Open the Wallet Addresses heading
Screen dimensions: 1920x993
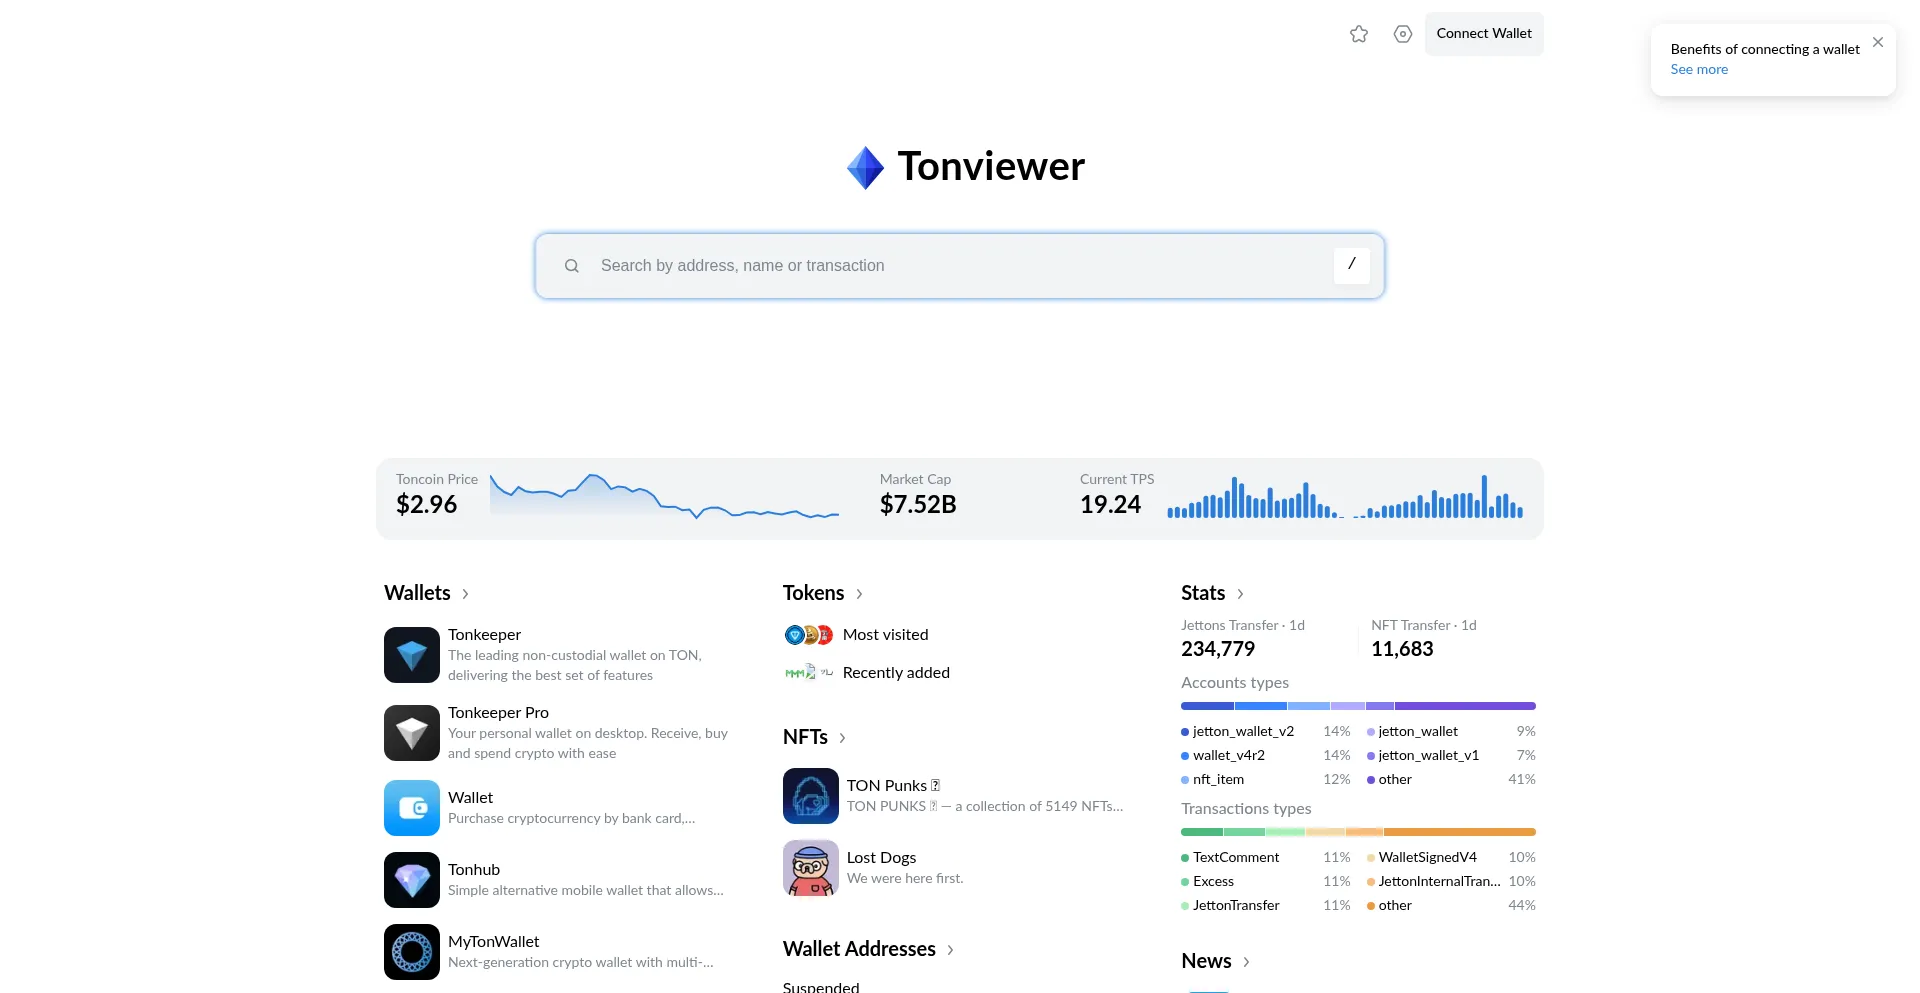pyautogui.click(x=859, y=949)
